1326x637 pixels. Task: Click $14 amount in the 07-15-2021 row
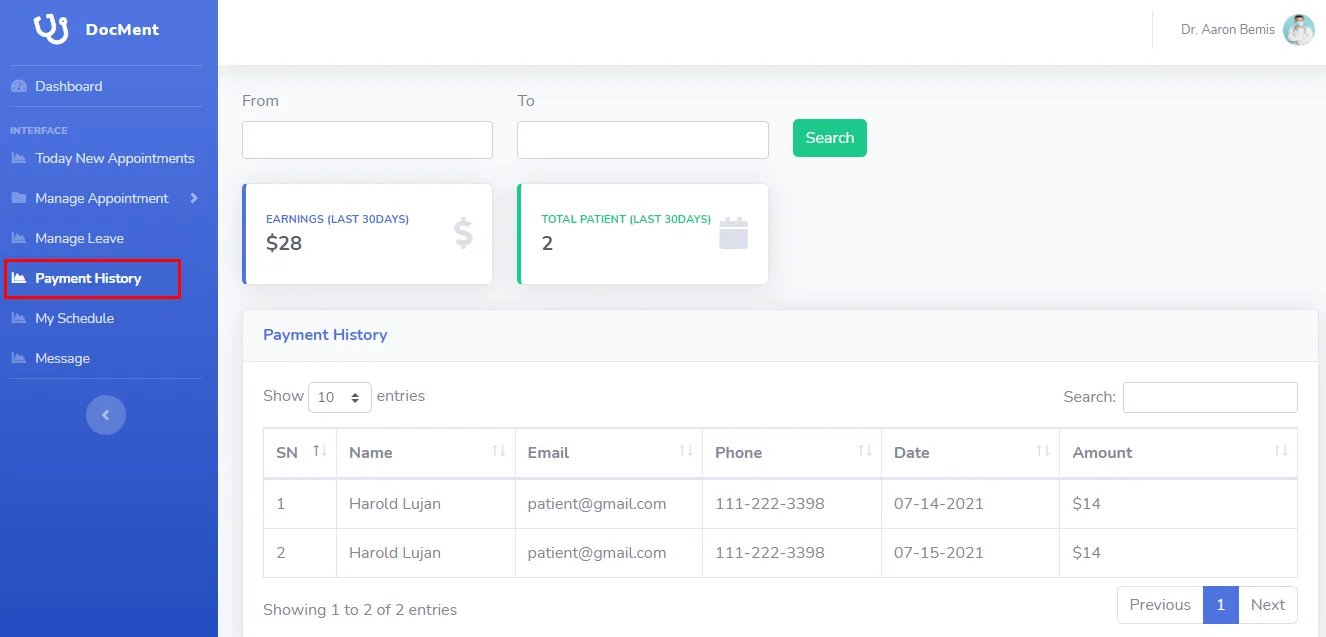(x=1086, y=553)
